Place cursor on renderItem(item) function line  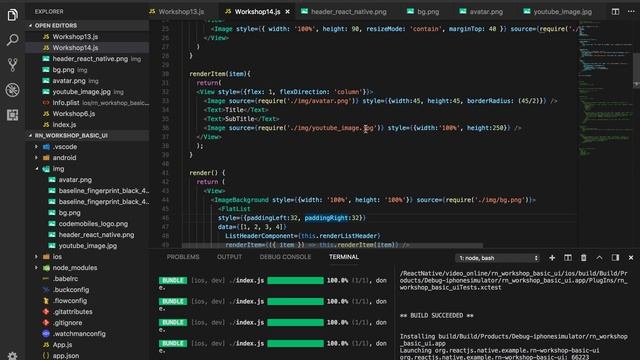[x=220, y=74]
